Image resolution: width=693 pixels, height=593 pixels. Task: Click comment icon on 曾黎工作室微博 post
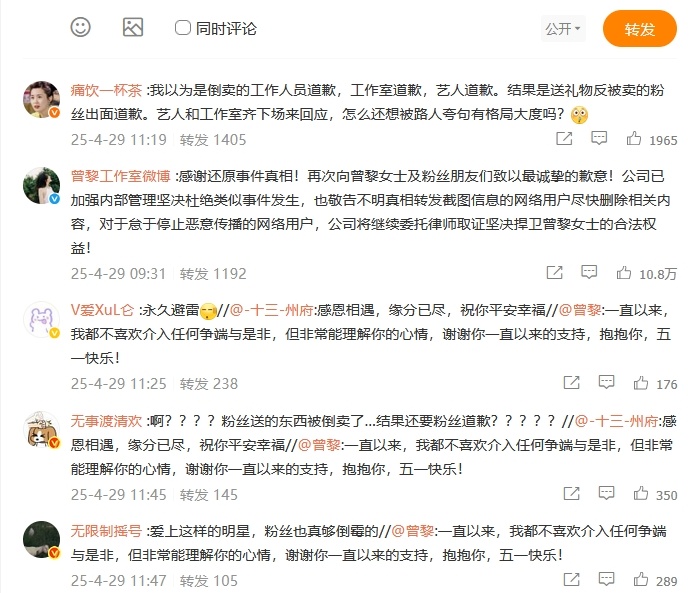tap(589, 272)
